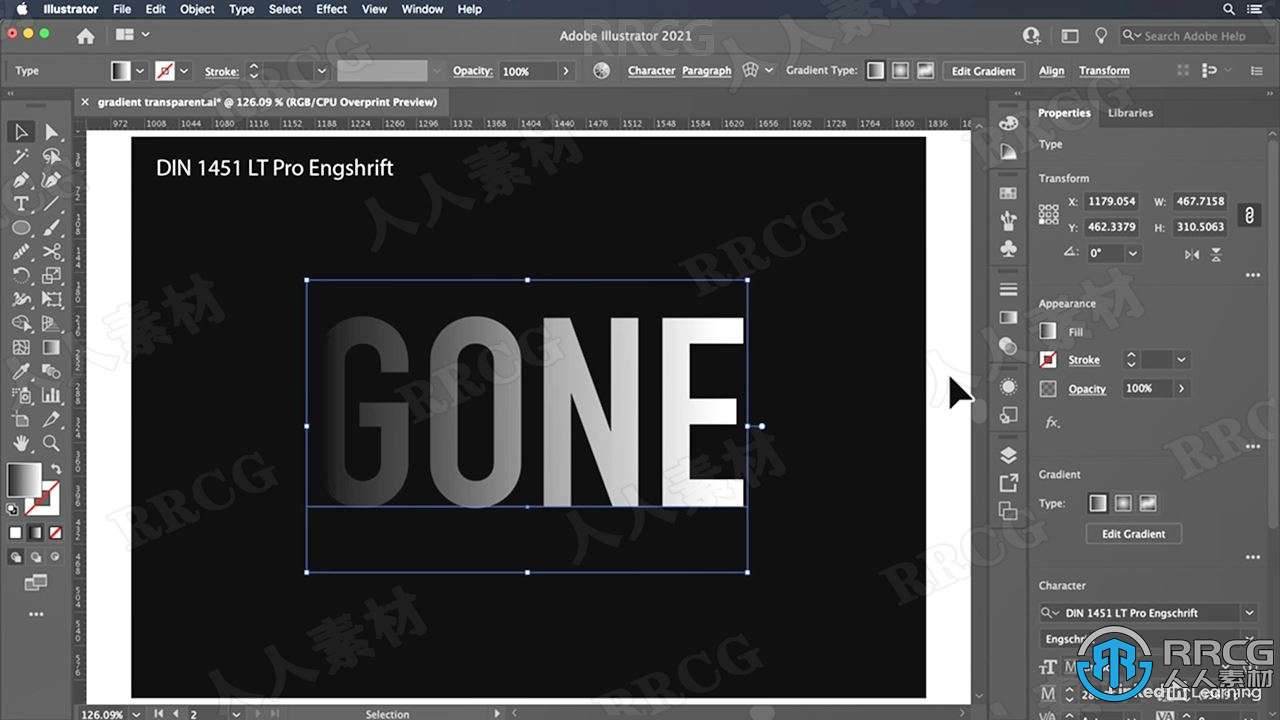The image size is (1280, 720).
Task: Open the Paragraph link in control bar
Action: (x=706, y=71)
